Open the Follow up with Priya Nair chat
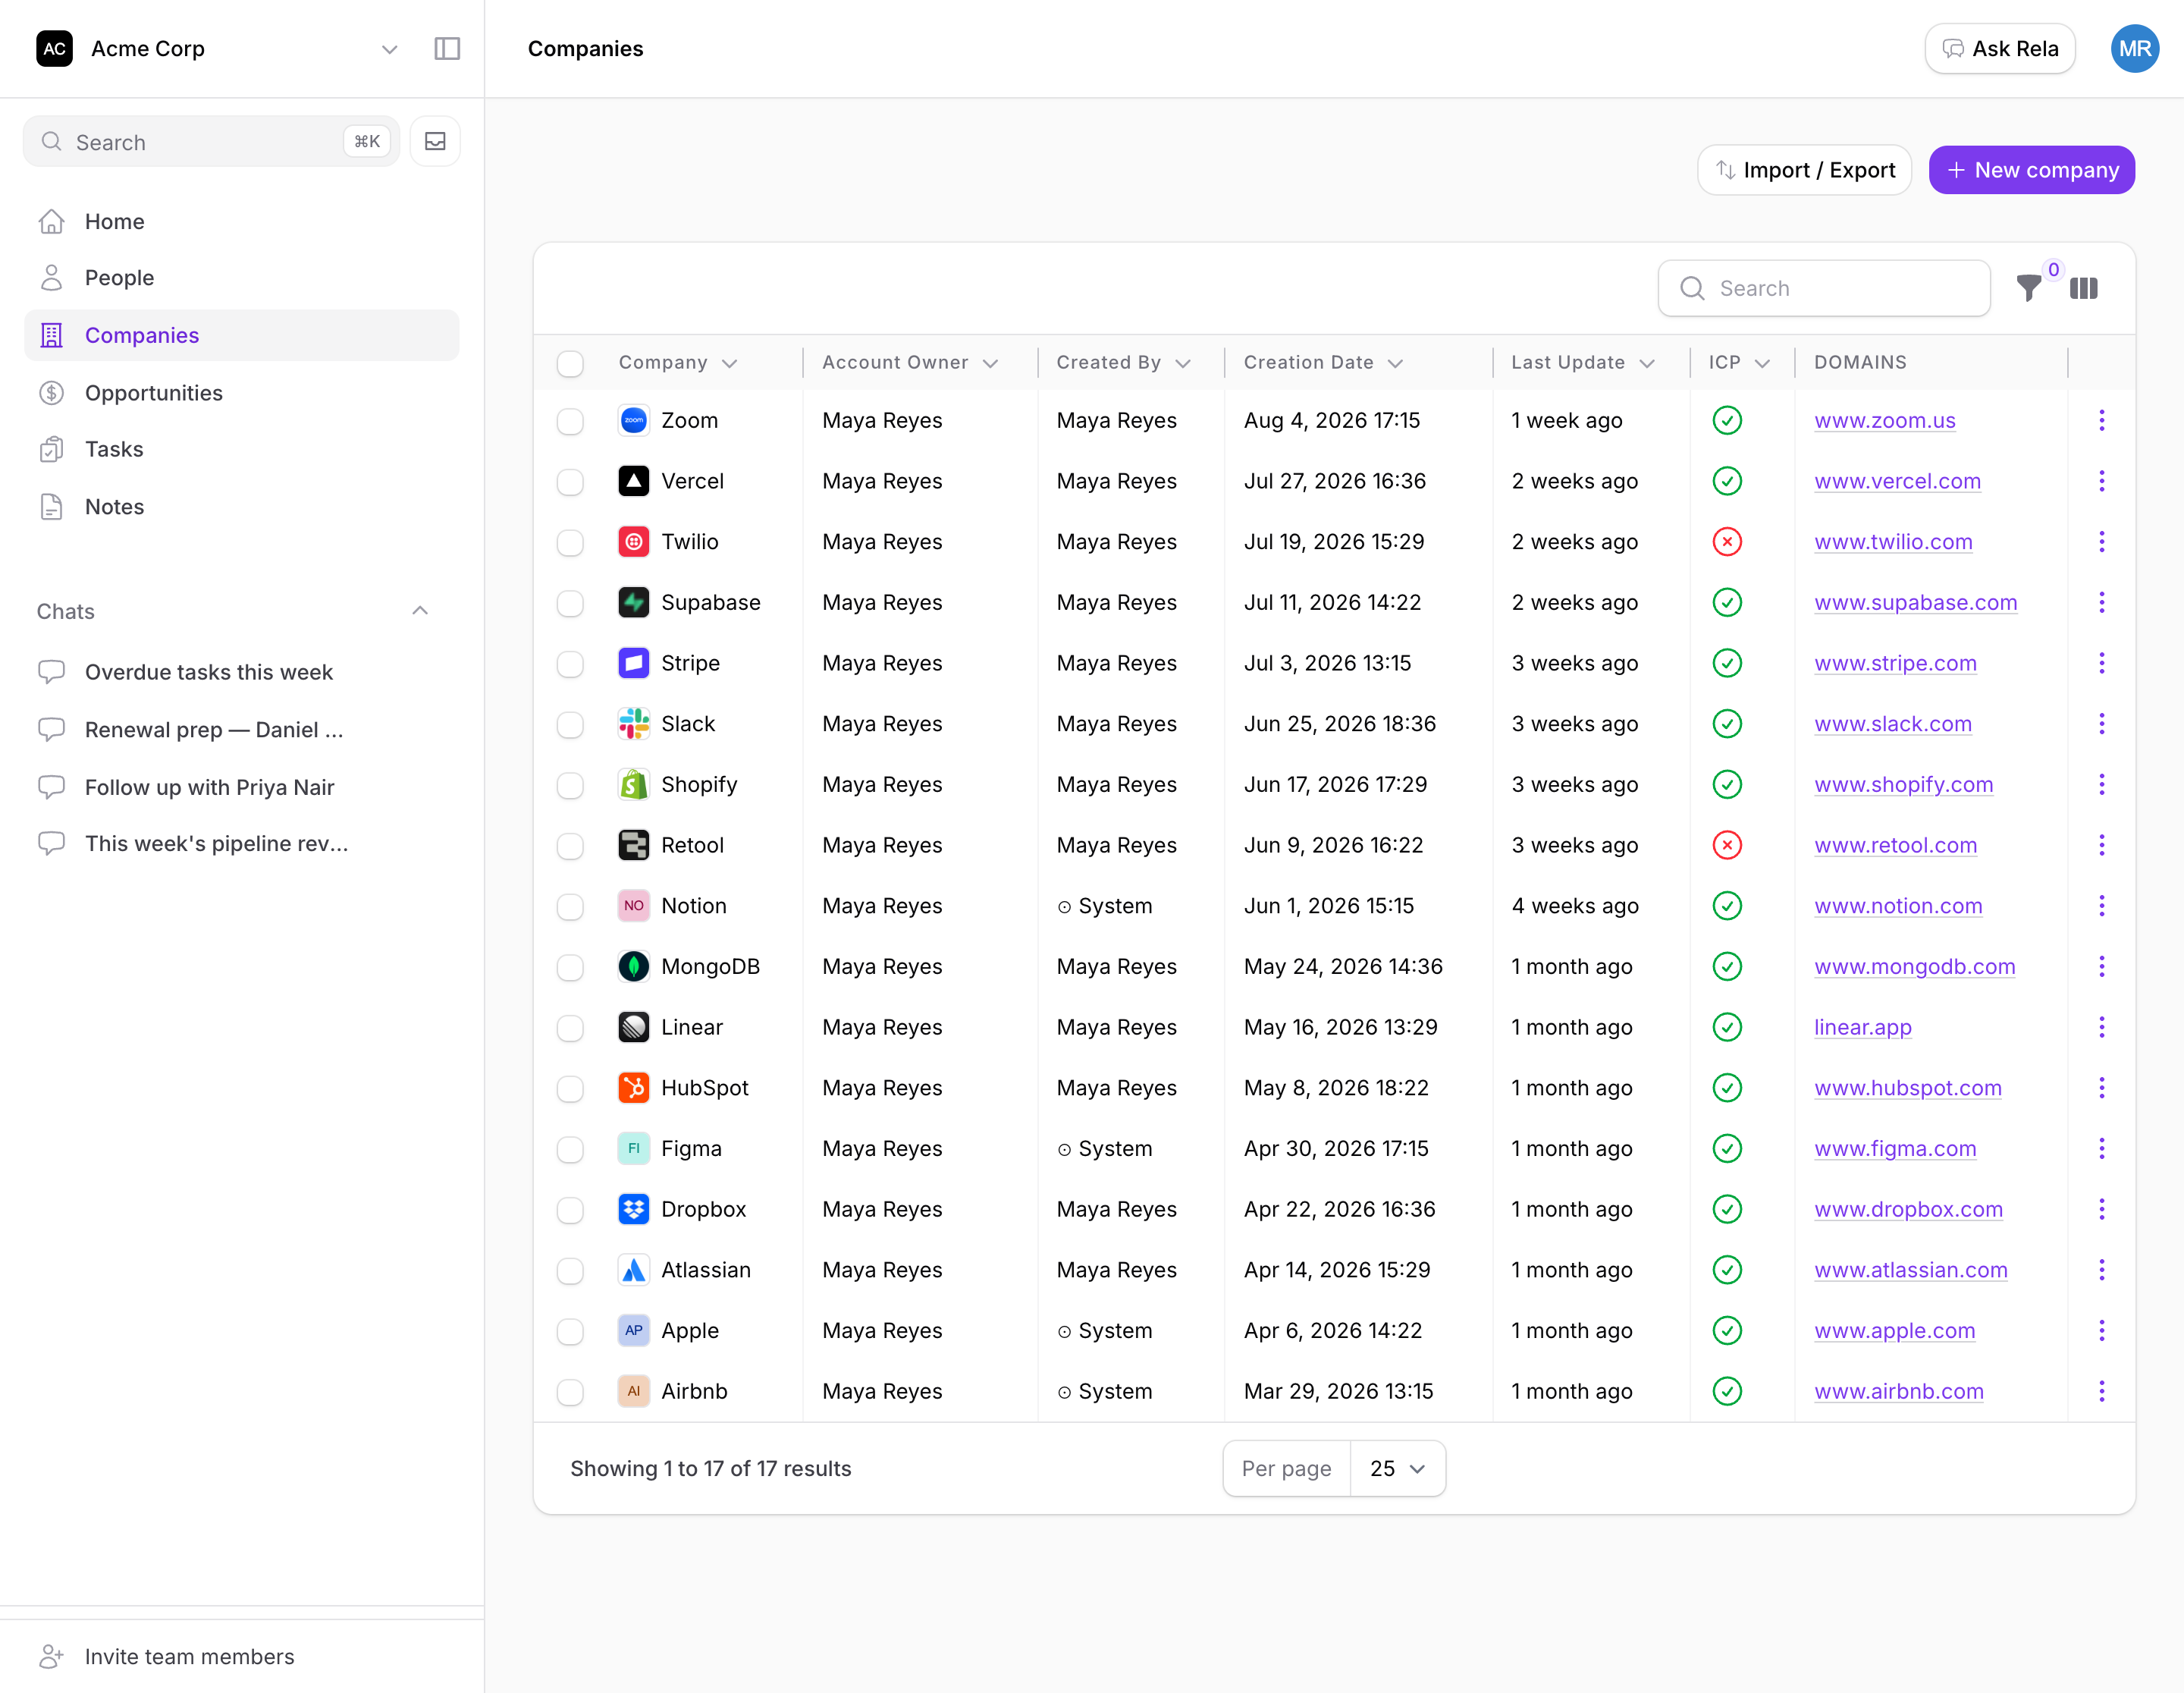The image size is (2184, 1693). (241, 788)
